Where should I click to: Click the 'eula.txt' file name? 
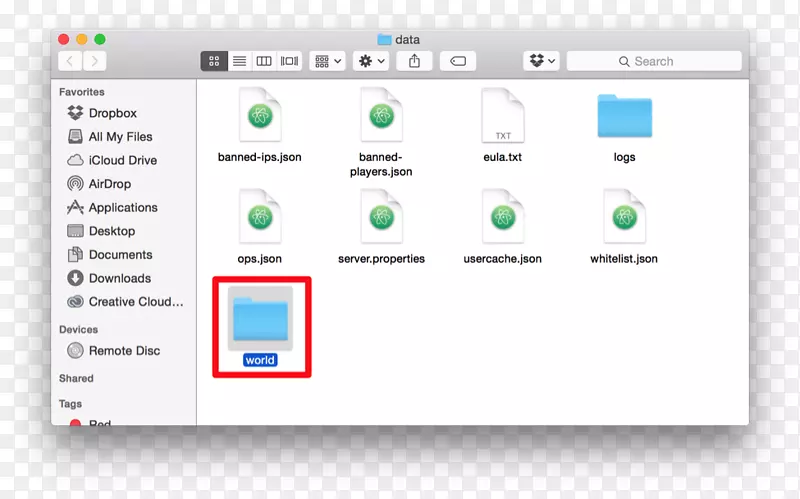(x=503, y=157)
